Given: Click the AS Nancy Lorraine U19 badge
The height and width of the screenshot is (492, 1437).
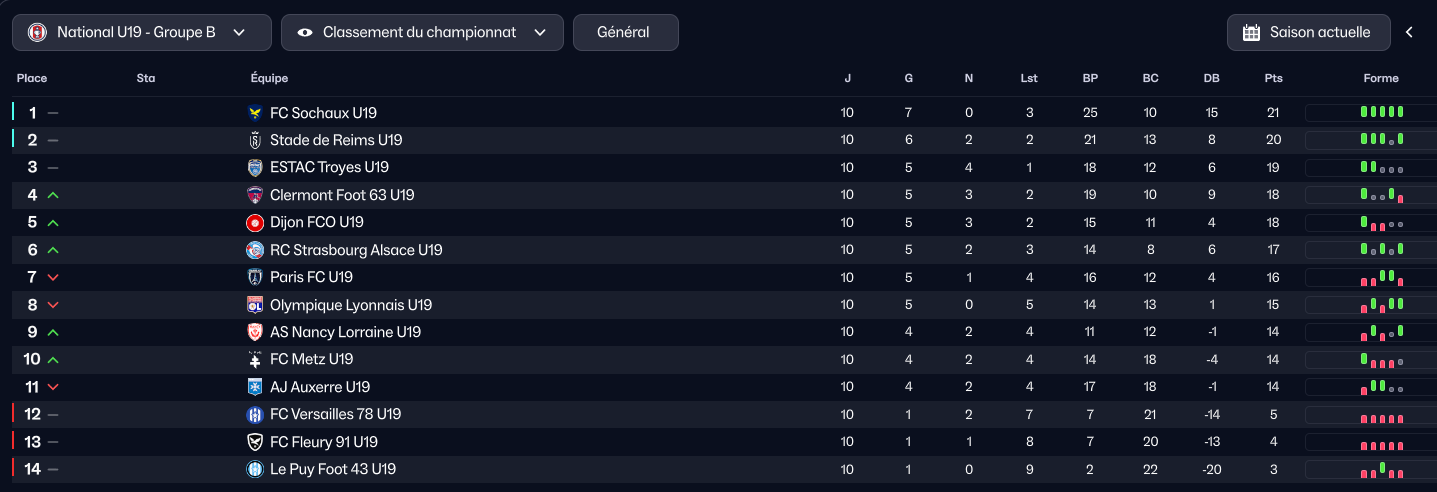Looking at the screenshot, I should pyautogui.click(x=254, y=332).
